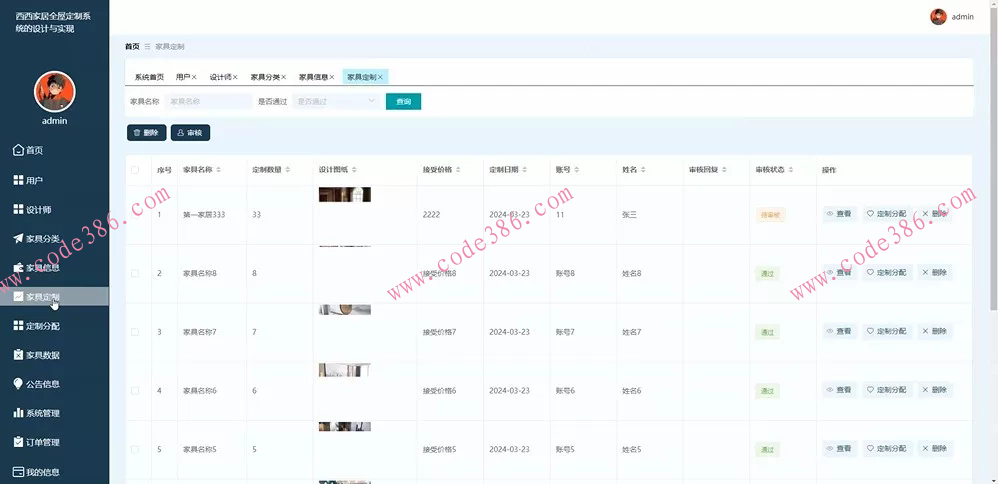This screenshot has width=998, height=484.
Task: Focus the 家具名称 search field
Action: [x=209, y=101]
